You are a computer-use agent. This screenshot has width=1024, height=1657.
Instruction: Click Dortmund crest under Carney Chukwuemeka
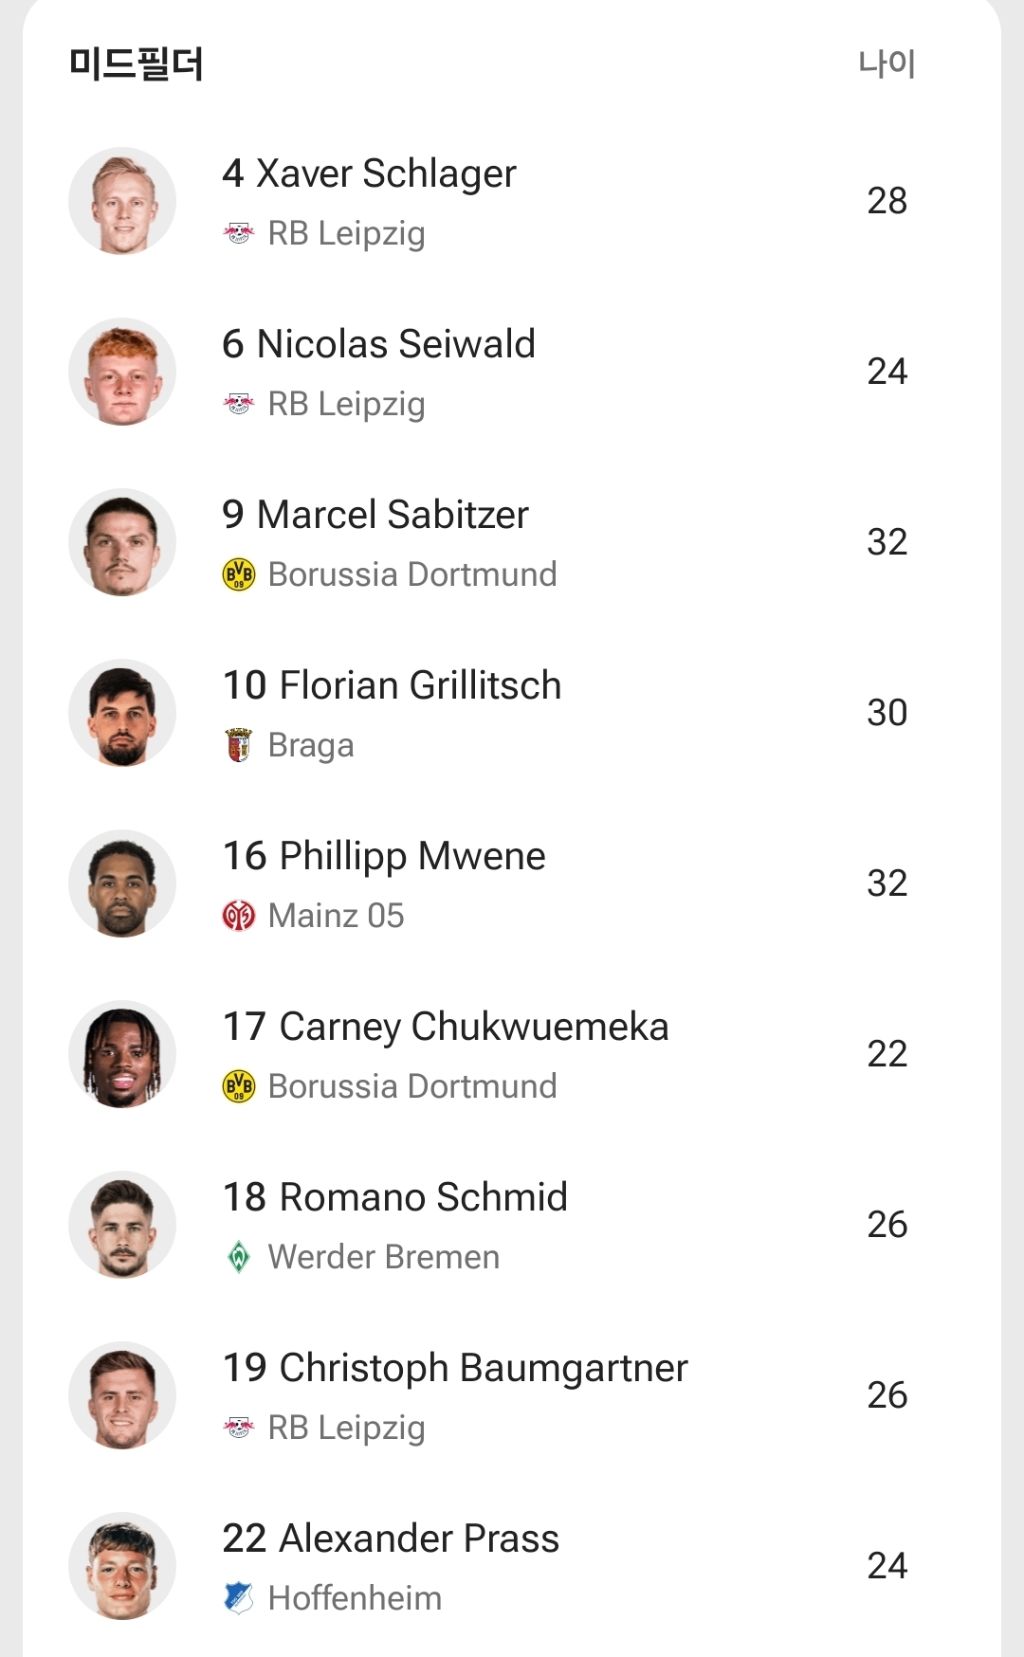pos(238,1086)
